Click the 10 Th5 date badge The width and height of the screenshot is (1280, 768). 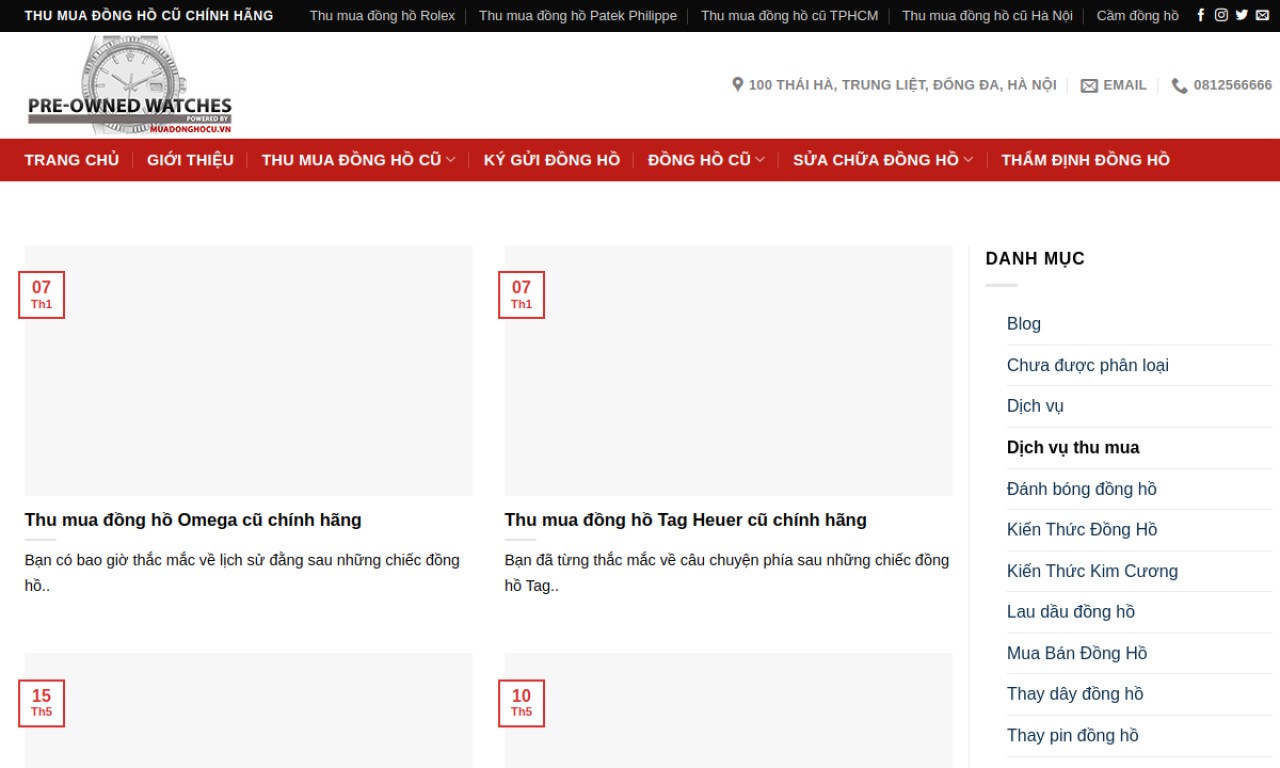(522, 703)
